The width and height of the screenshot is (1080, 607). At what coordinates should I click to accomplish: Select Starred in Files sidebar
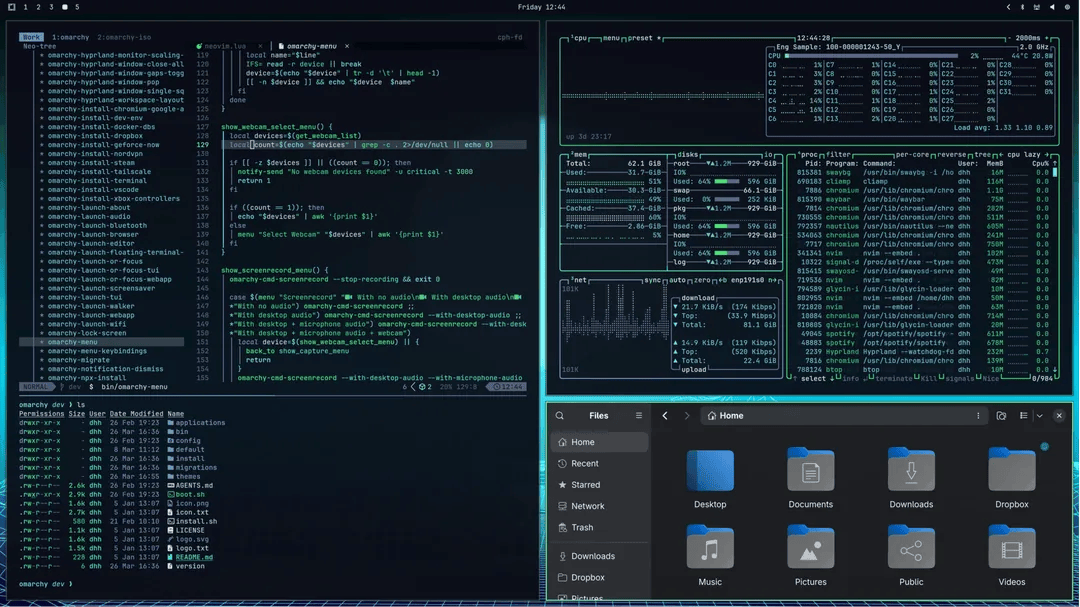599,484
